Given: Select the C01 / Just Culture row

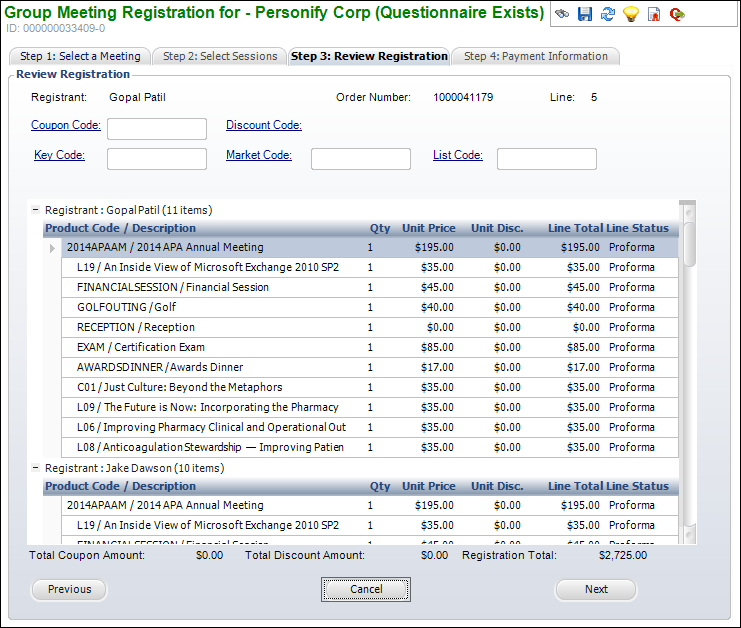Looking at the screenshot, I should click(x=370, y=387).
